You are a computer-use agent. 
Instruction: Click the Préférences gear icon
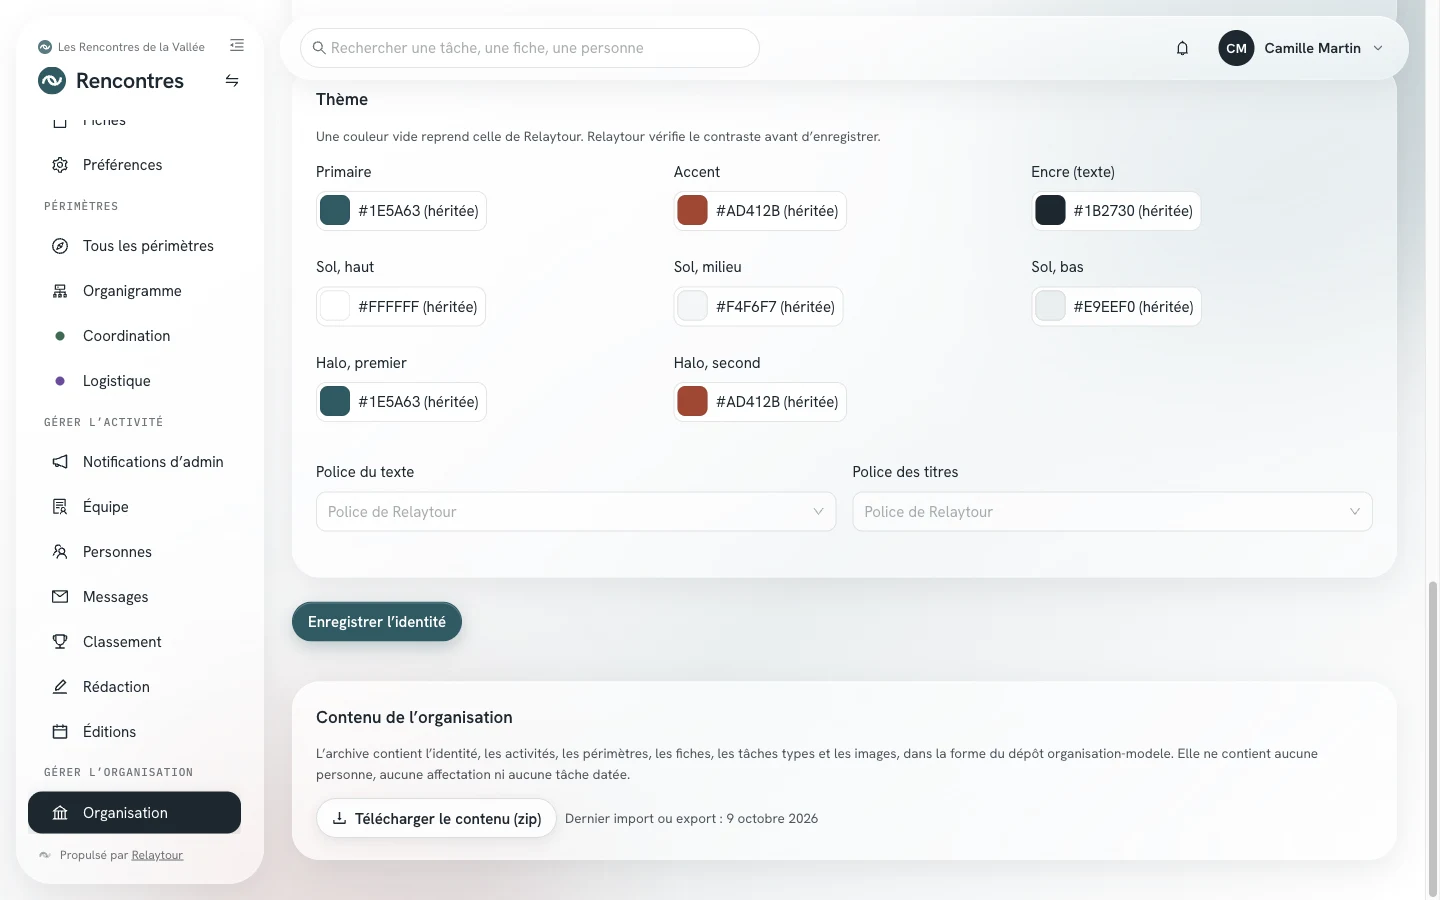click(60, 165)
